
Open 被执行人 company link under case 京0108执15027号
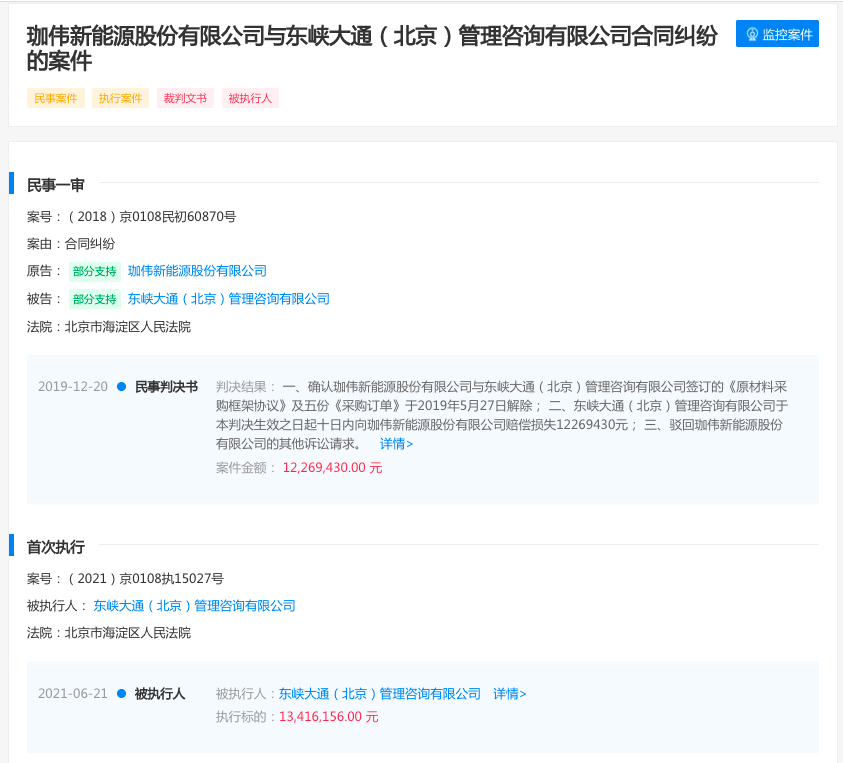click(x=194, y=606)
